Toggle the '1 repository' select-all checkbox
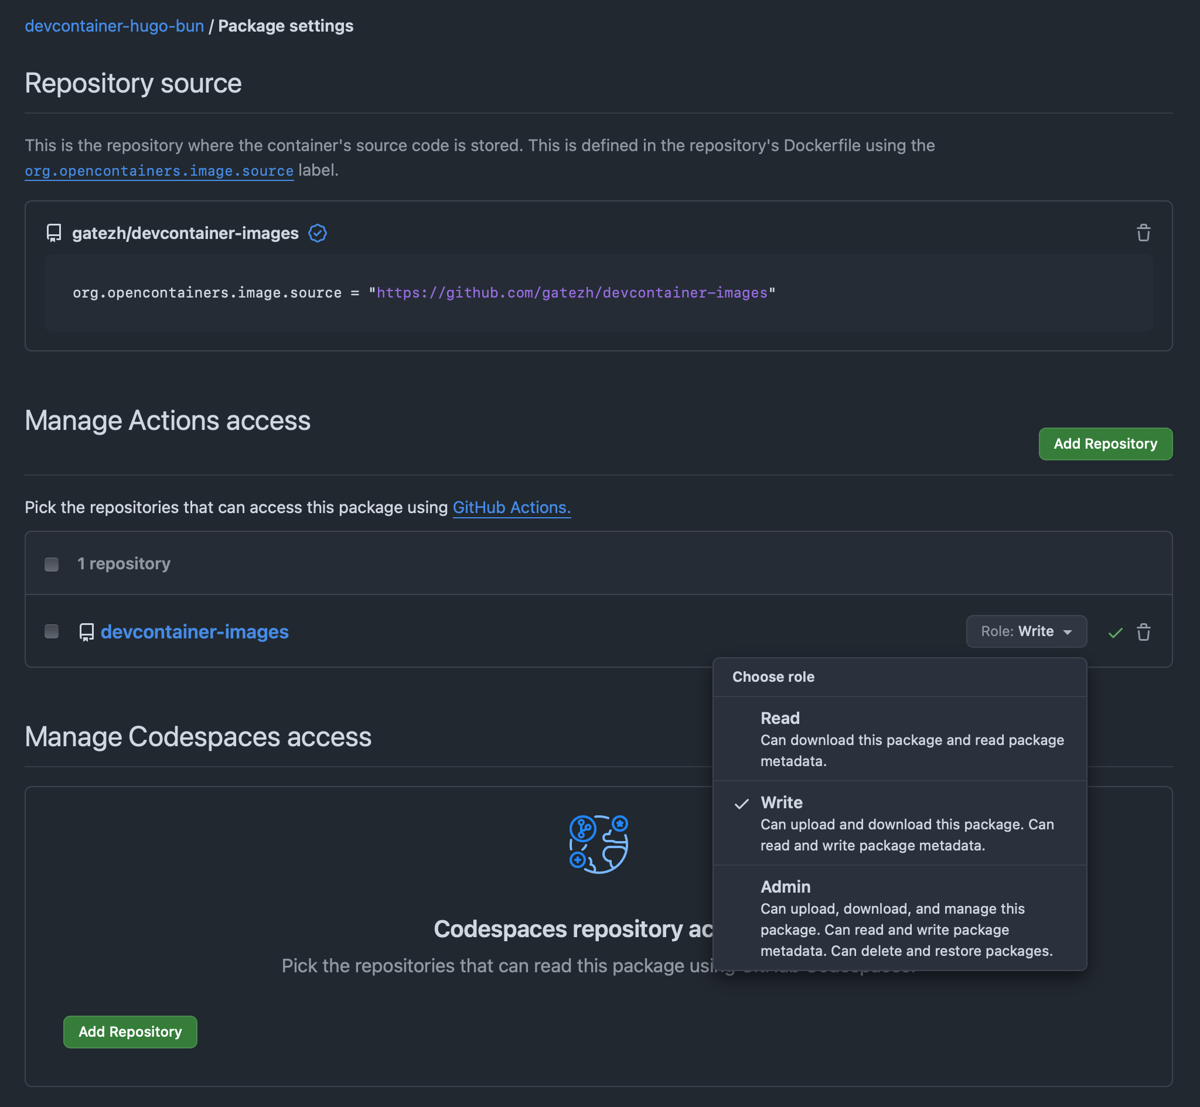 (x=52, y=564)
